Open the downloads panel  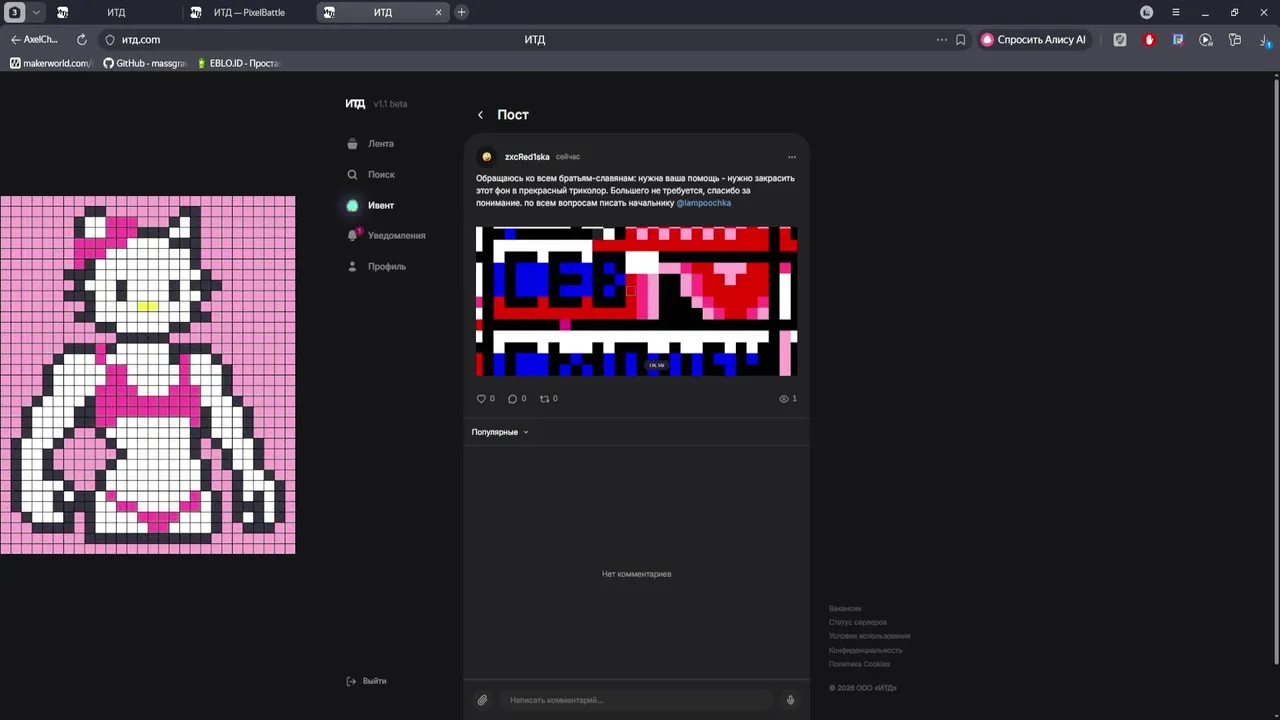click(x=1264, y=40)
